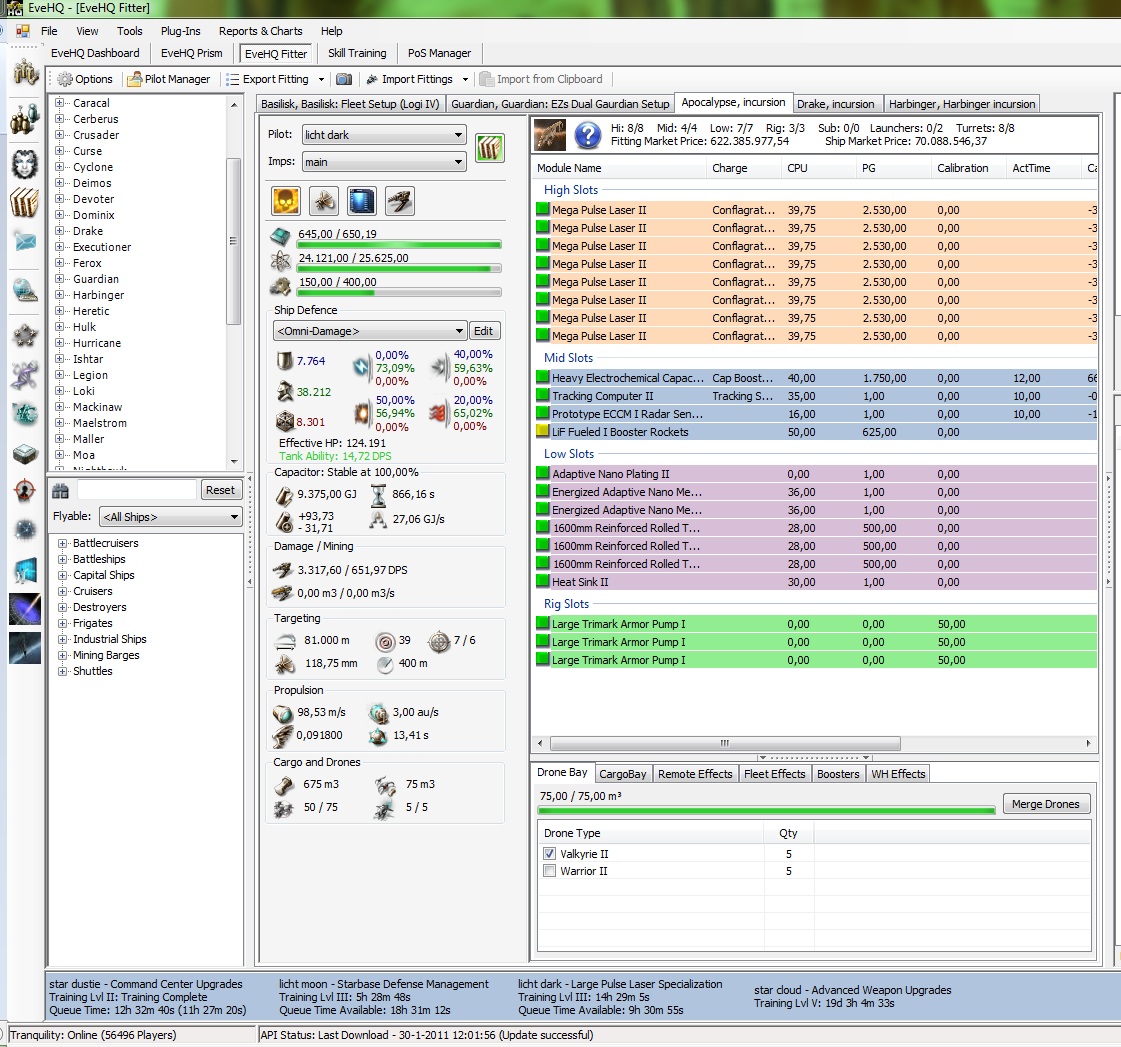Click the module list horizontal scrollbar
Image resolution: width=1121 pixels, height=1047 pixels.
pos(724,743)
